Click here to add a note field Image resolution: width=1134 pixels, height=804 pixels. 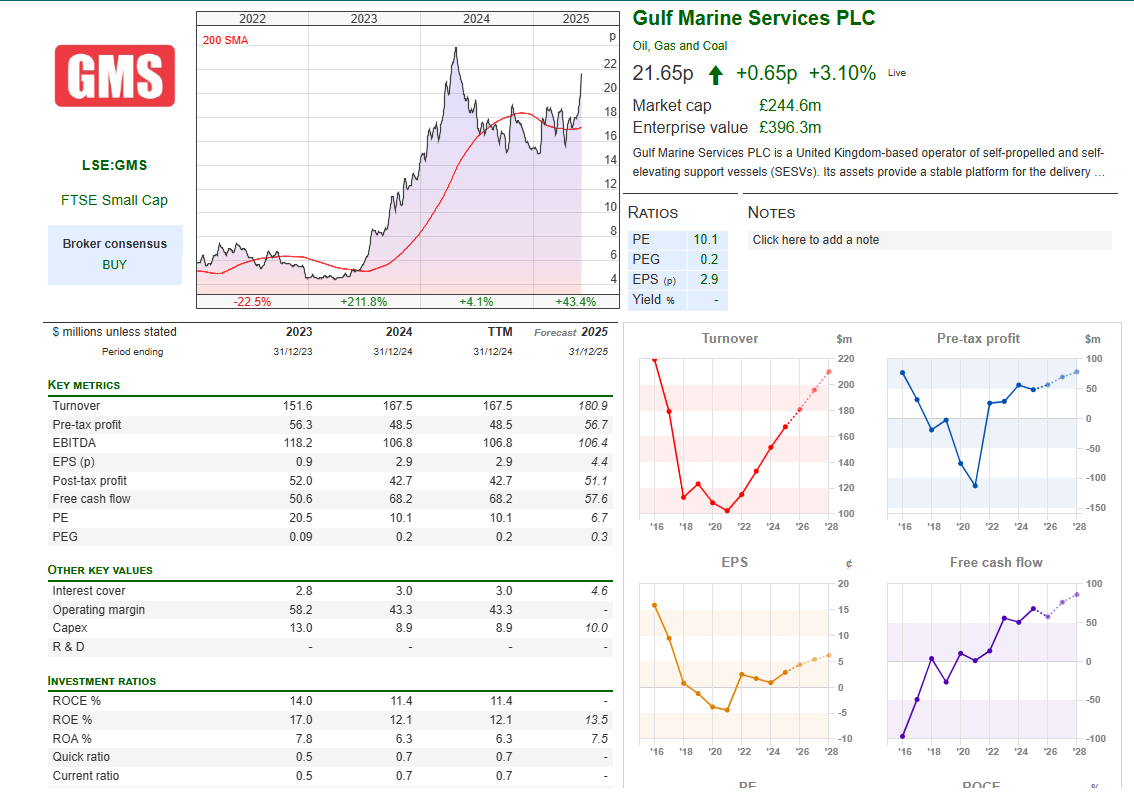tap(930, 240)
